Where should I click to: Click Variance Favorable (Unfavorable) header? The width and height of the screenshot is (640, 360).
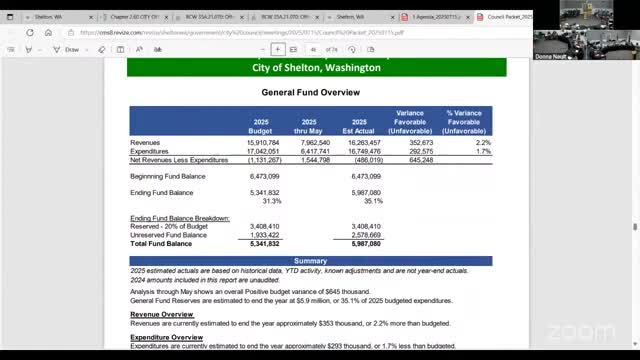tap(410, 122)
